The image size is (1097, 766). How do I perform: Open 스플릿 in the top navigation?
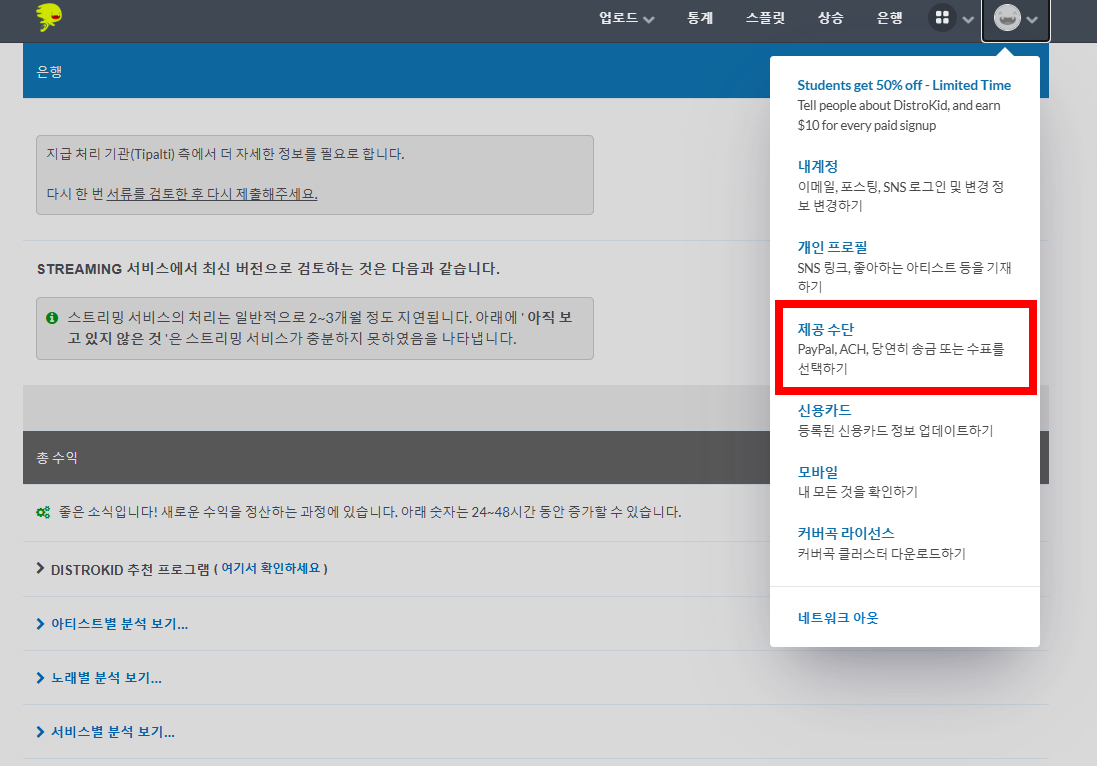(765, 17)
